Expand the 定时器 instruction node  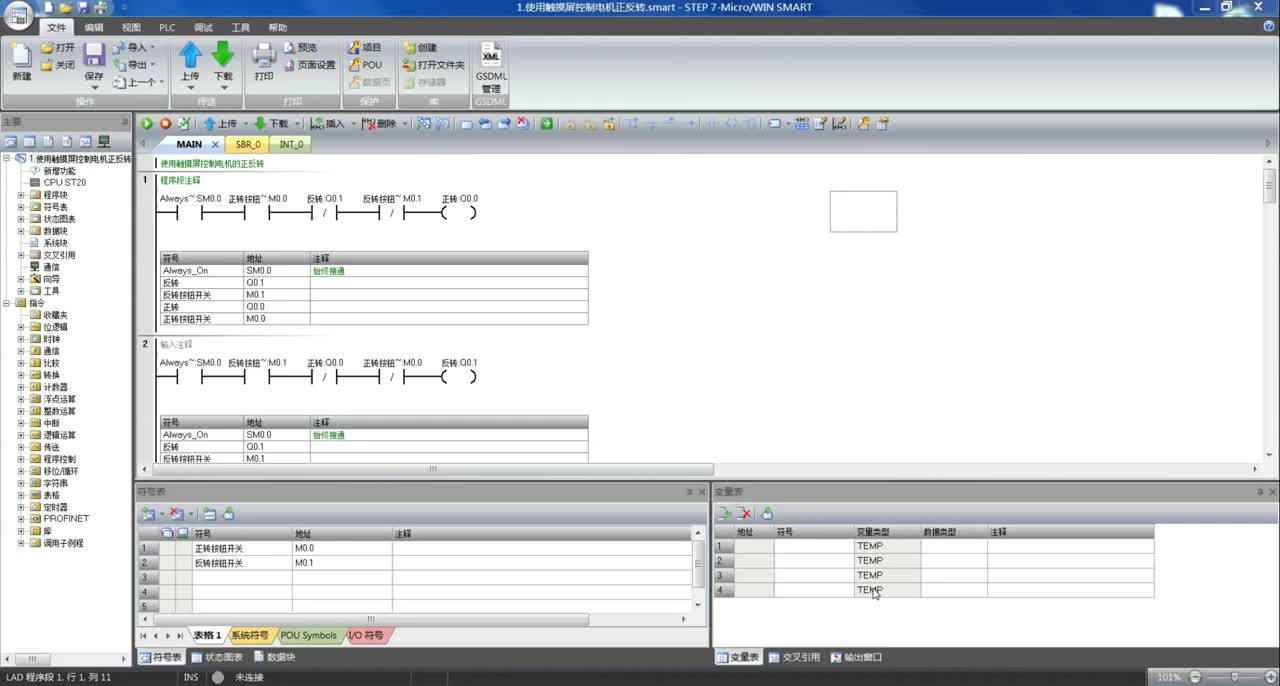[x=21, y=507]
